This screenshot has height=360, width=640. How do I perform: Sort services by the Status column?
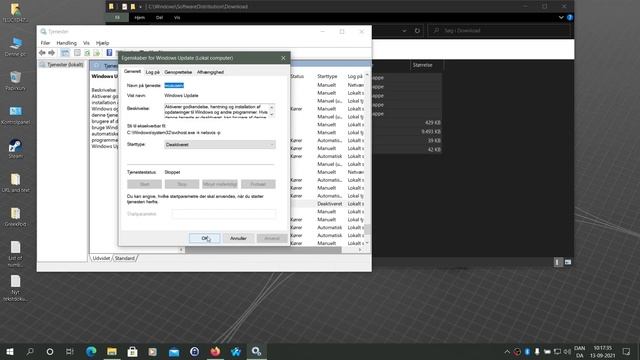click(297, 76)
